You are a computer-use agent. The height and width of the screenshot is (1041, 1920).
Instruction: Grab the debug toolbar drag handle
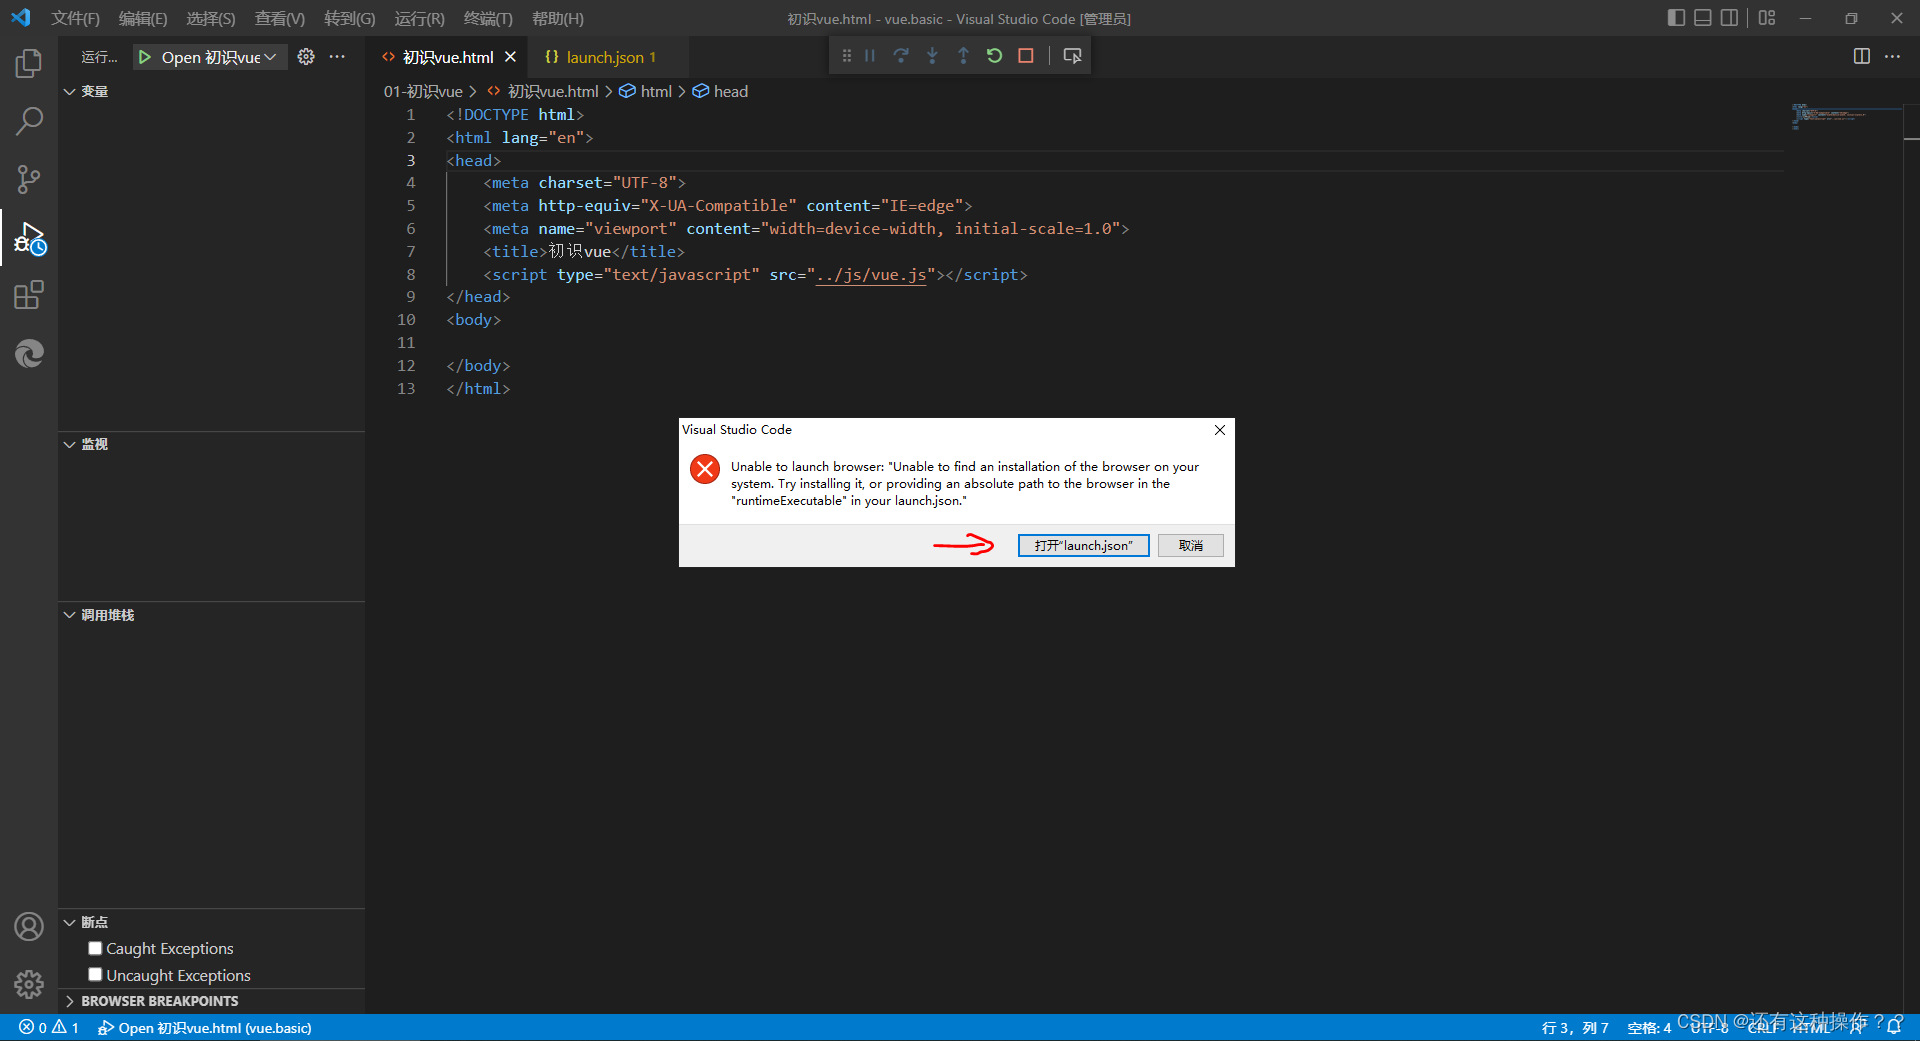coord(847,56)
